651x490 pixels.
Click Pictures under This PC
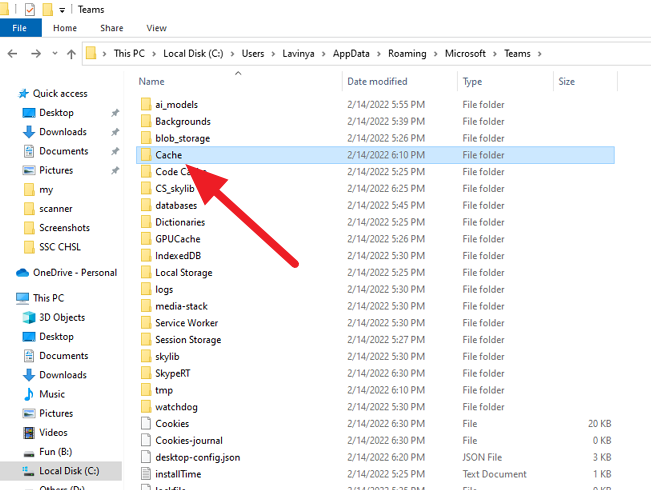tap(56, 413)
